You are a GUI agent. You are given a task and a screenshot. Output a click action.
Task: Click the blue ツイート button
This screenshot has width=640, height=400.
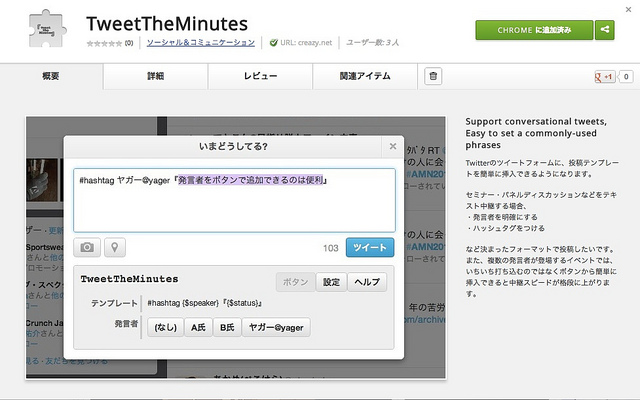tap(370, 247)
